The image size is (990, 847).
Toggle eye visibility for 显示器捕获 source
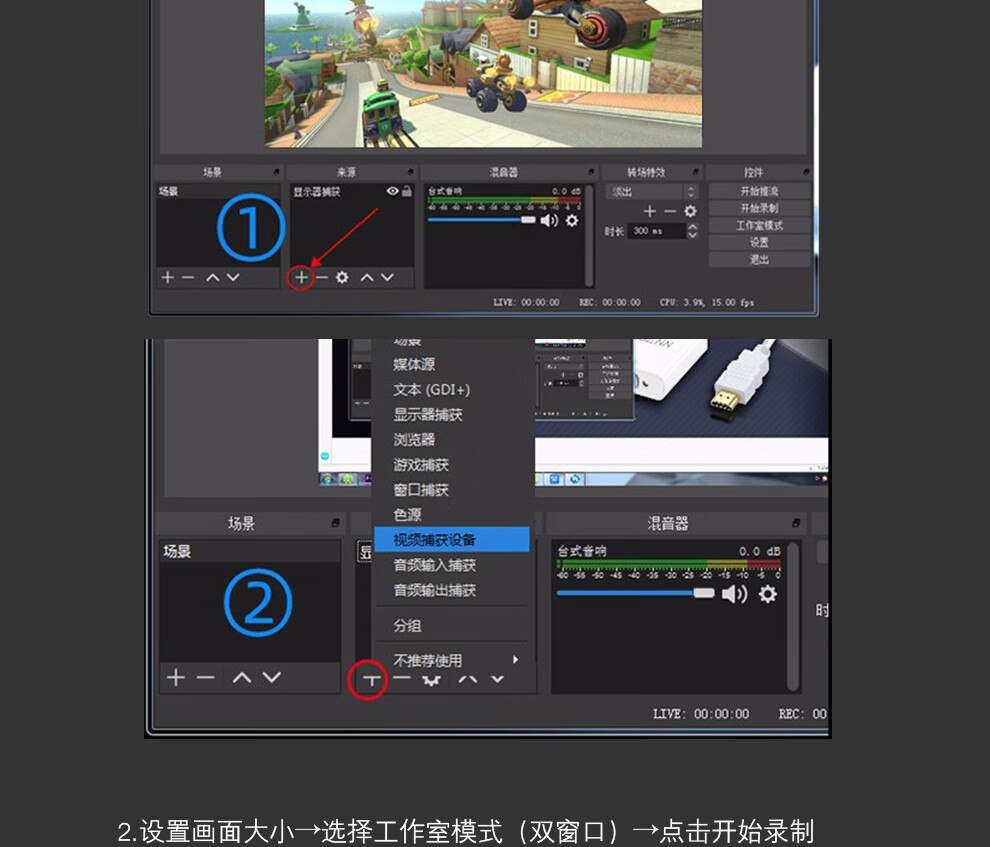[392, 191]
